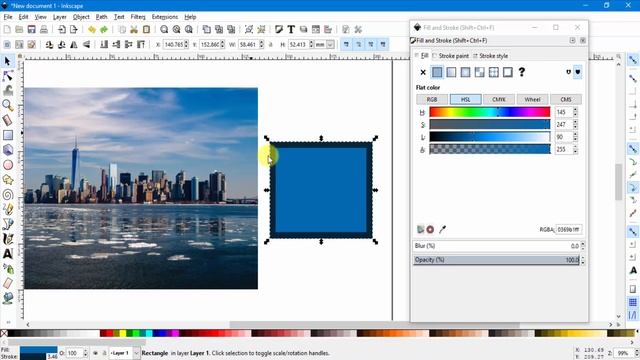
Task: Choose the Unset paint question mark
Action: [x=522, y=72]
